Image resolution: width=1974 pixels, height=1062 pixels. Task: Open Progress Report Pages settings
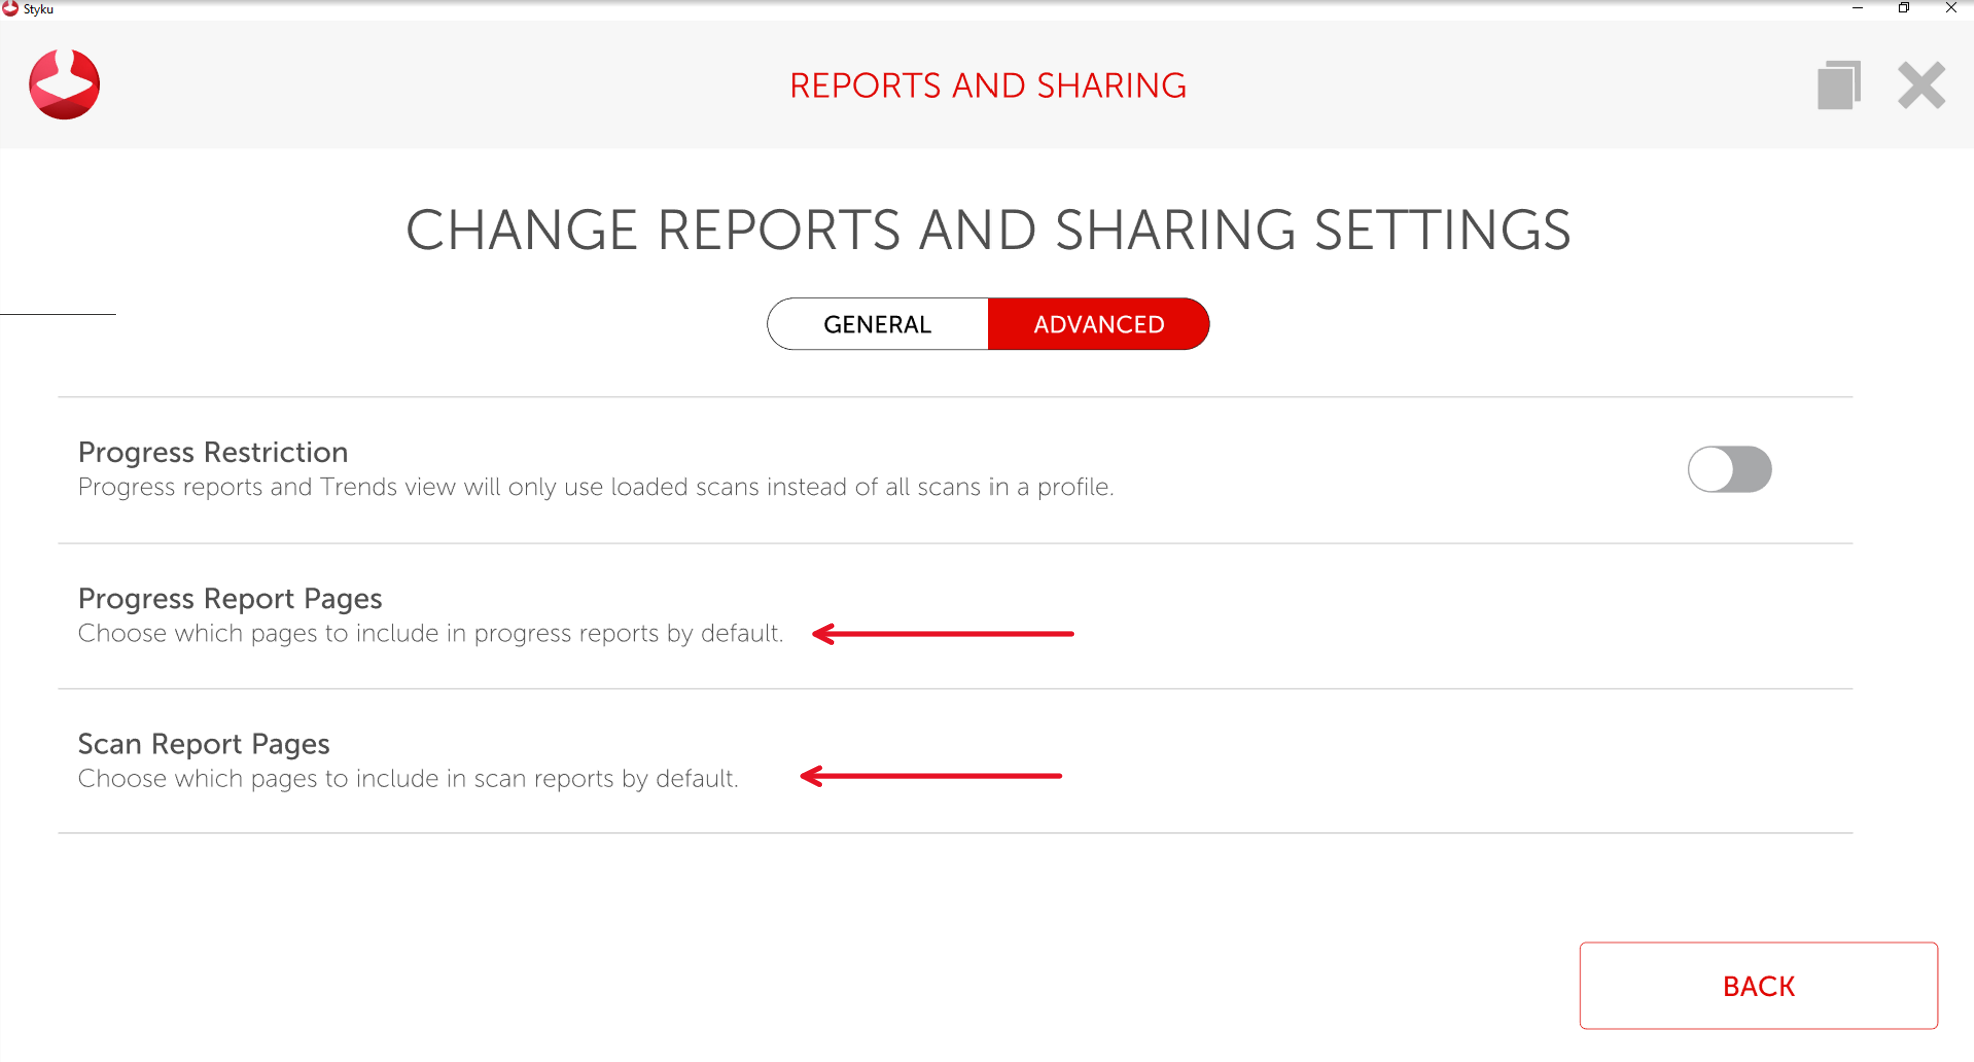click(230, 598)
